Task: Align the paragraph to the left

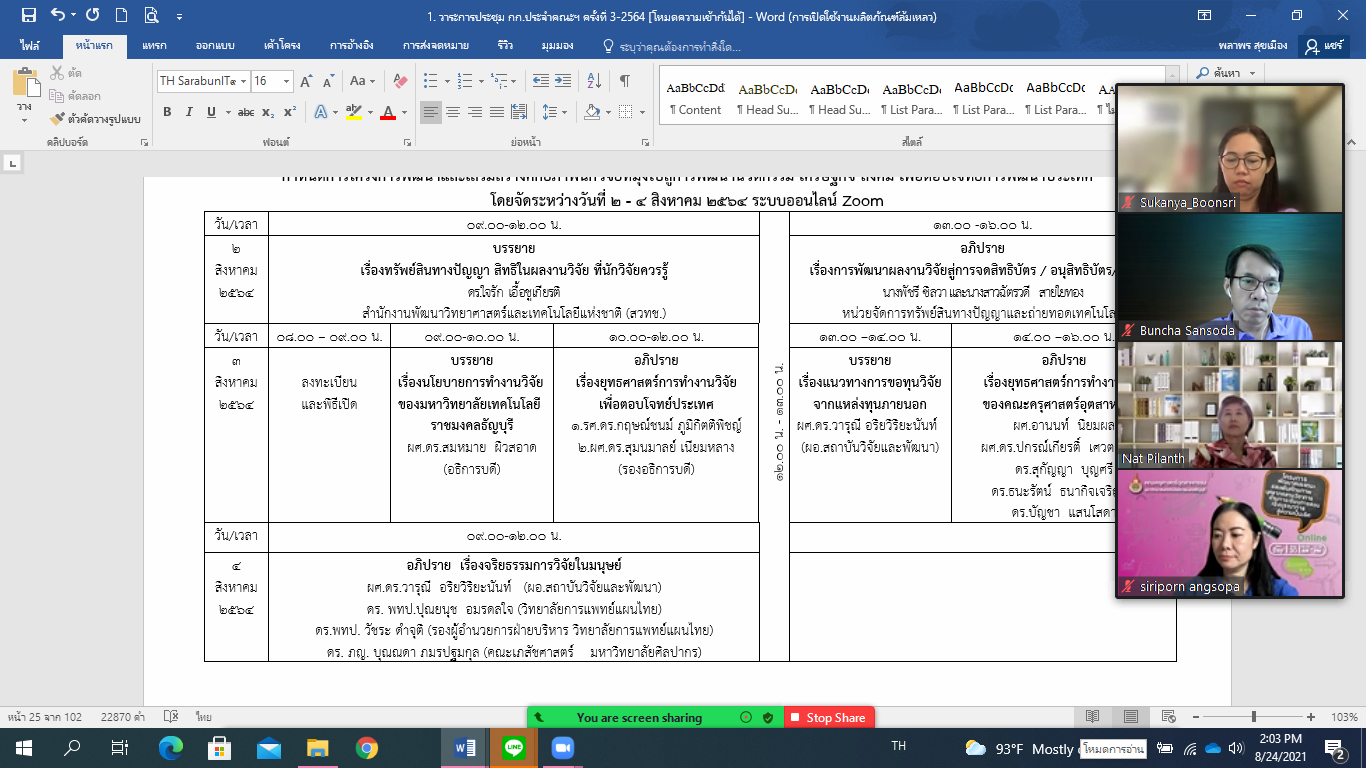Action: [431, 112]
